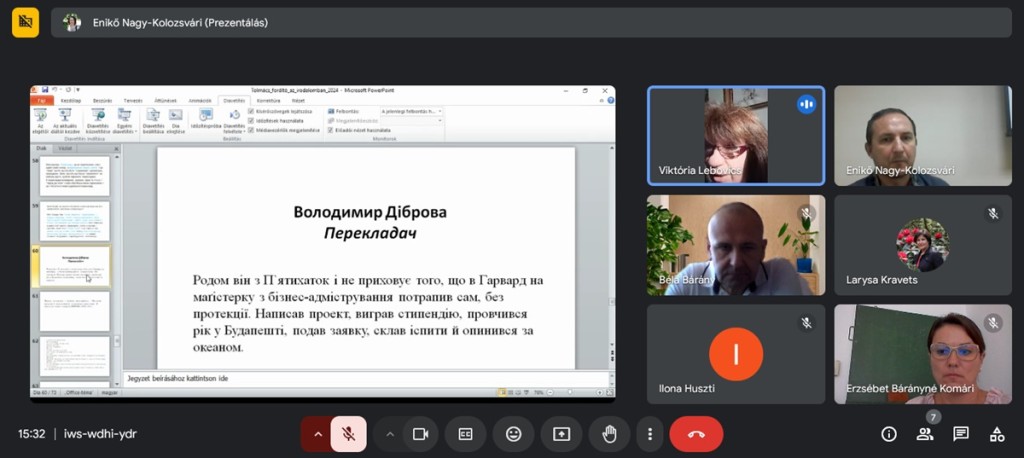1024x458 pixels.
Task: Open the resolution dropdown in the ribbon
Action: (x=410, y=111)
